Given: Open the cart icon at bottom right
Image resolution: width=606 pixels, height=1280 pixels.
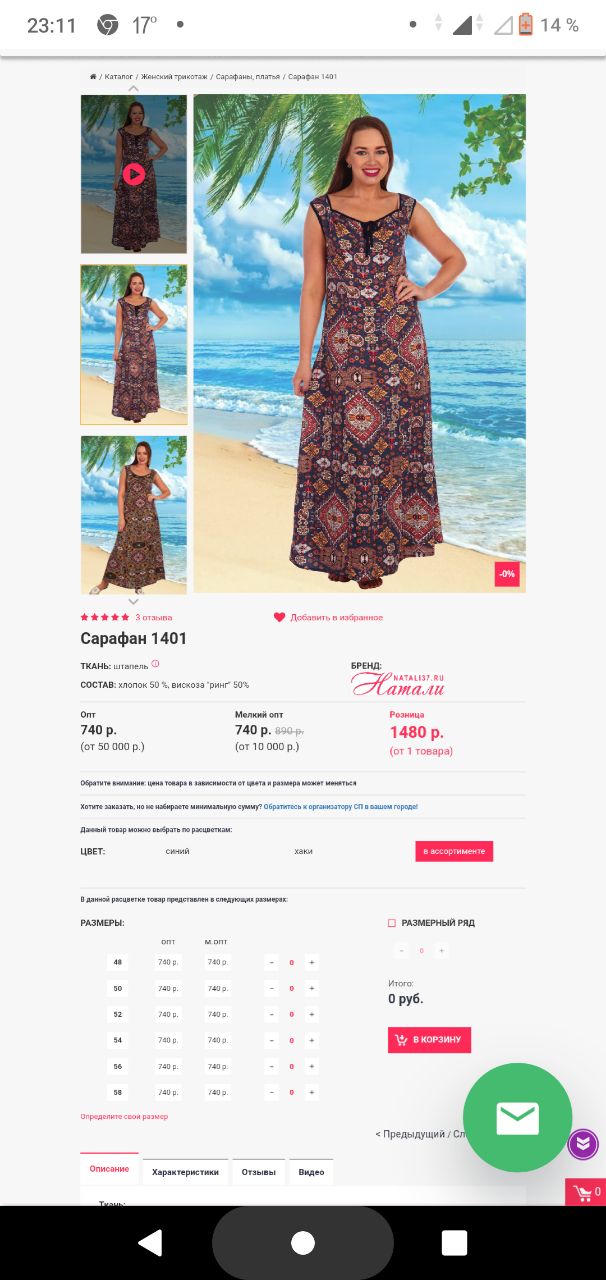Looking at the screenshot, I should pyautogui.click(x=585, y=1192).
